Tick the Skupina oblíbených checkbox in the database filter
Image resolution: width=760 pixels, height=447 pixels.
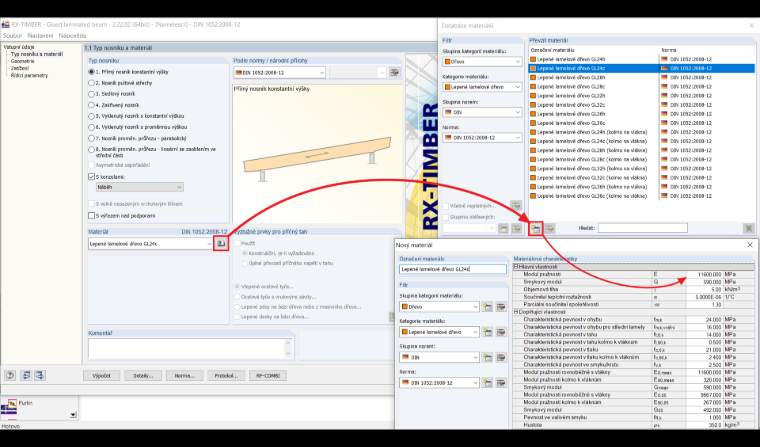[445, 217]
